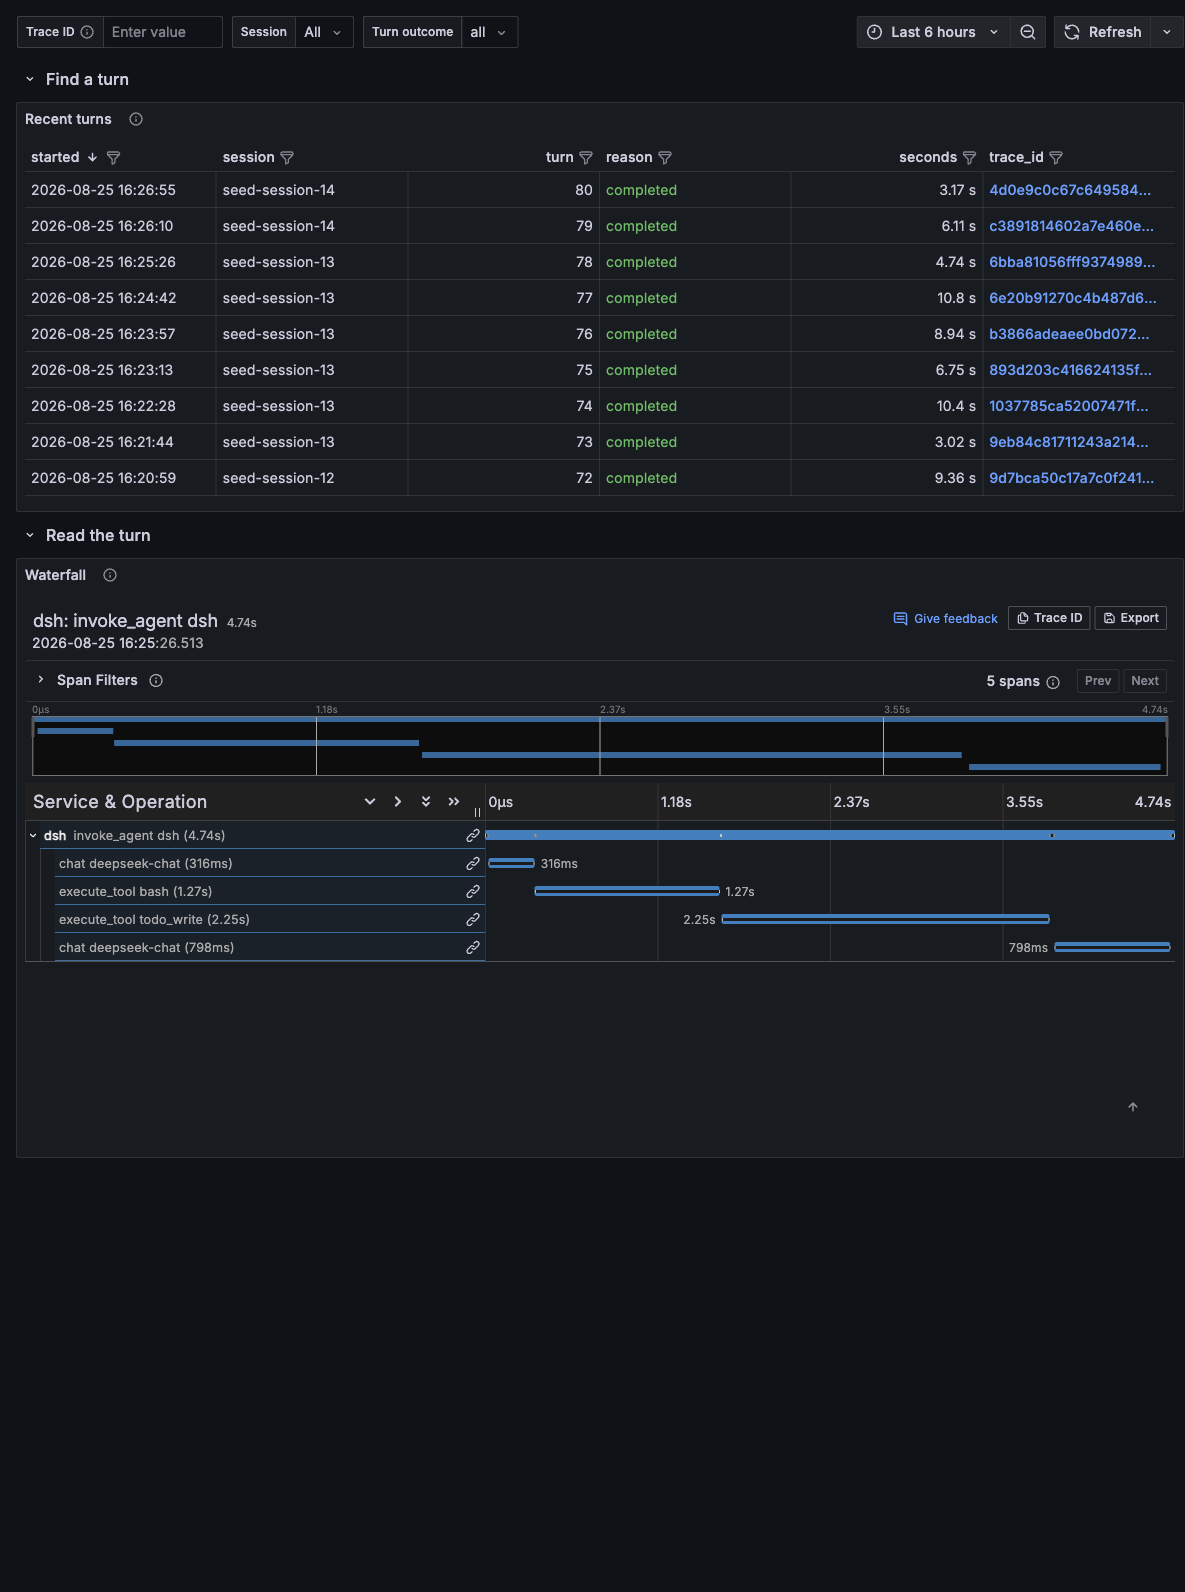Select the execute_tool bash (1.27s) span
This screenshot has width=1185, height=1592.
(x=135, y=892)
